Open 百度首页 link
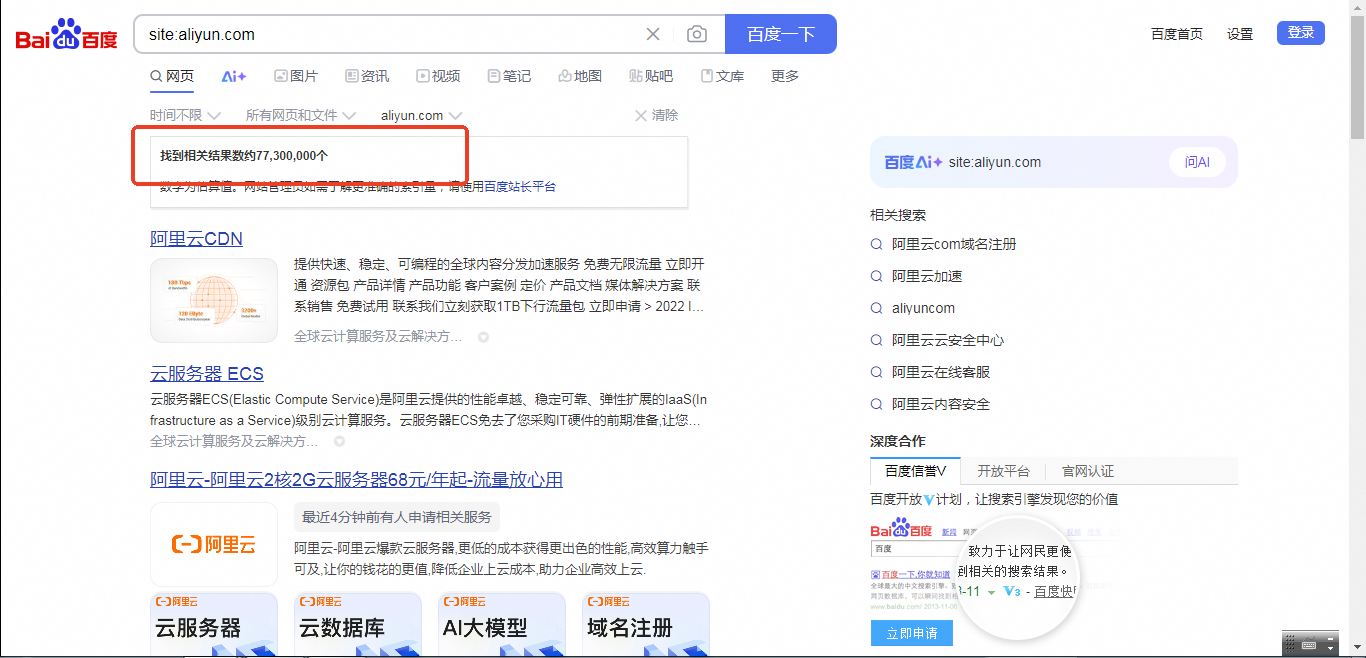The height and width of the screenshot is (658, 1366). coord(1177,34)
